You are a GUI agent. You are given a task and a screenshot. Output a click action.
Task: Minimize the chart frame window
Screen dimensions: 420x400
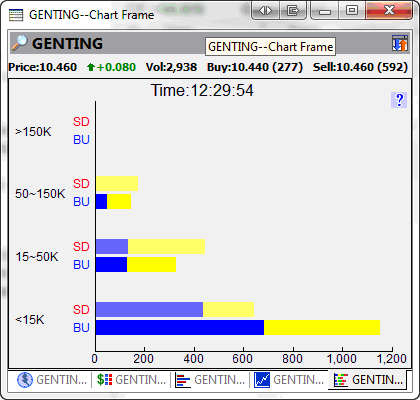[x=325, y=11]
